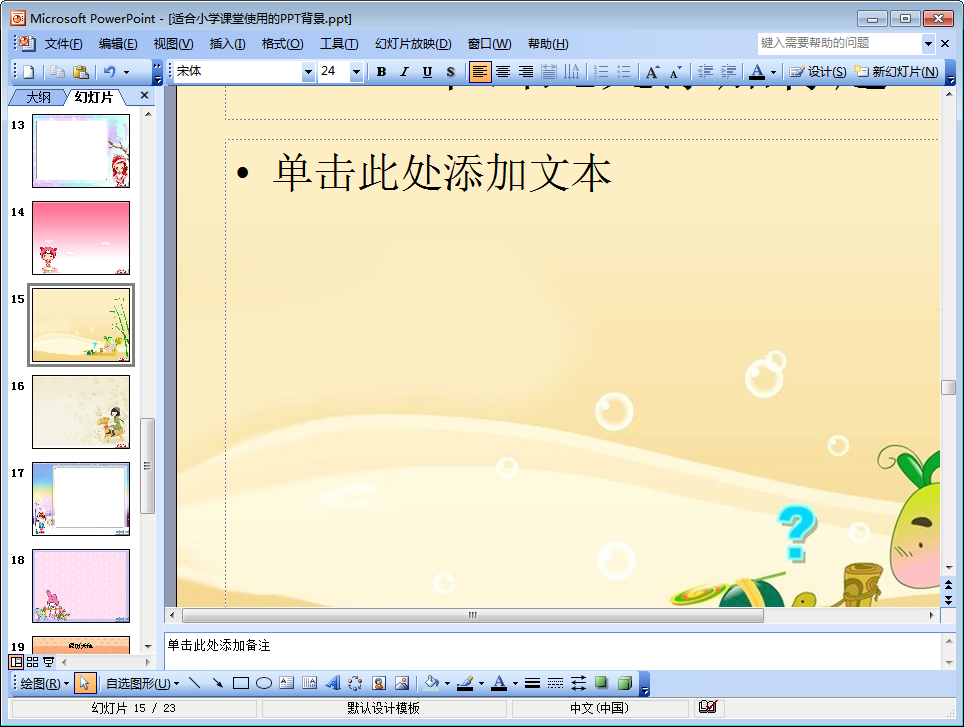Open the 自选图形(U) autoshapes menu
The image size is (964, 727).
(x=142, y=683)
